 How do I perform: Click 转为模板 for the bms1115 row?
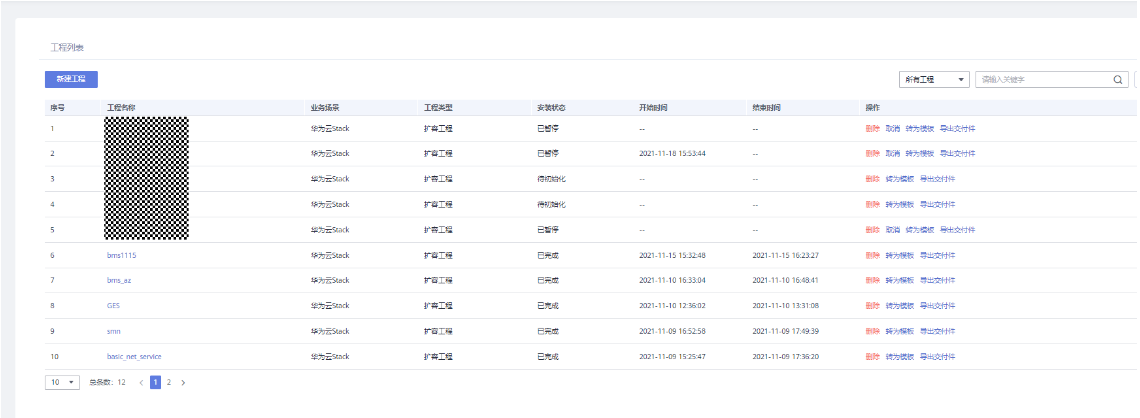pos(900,255)
